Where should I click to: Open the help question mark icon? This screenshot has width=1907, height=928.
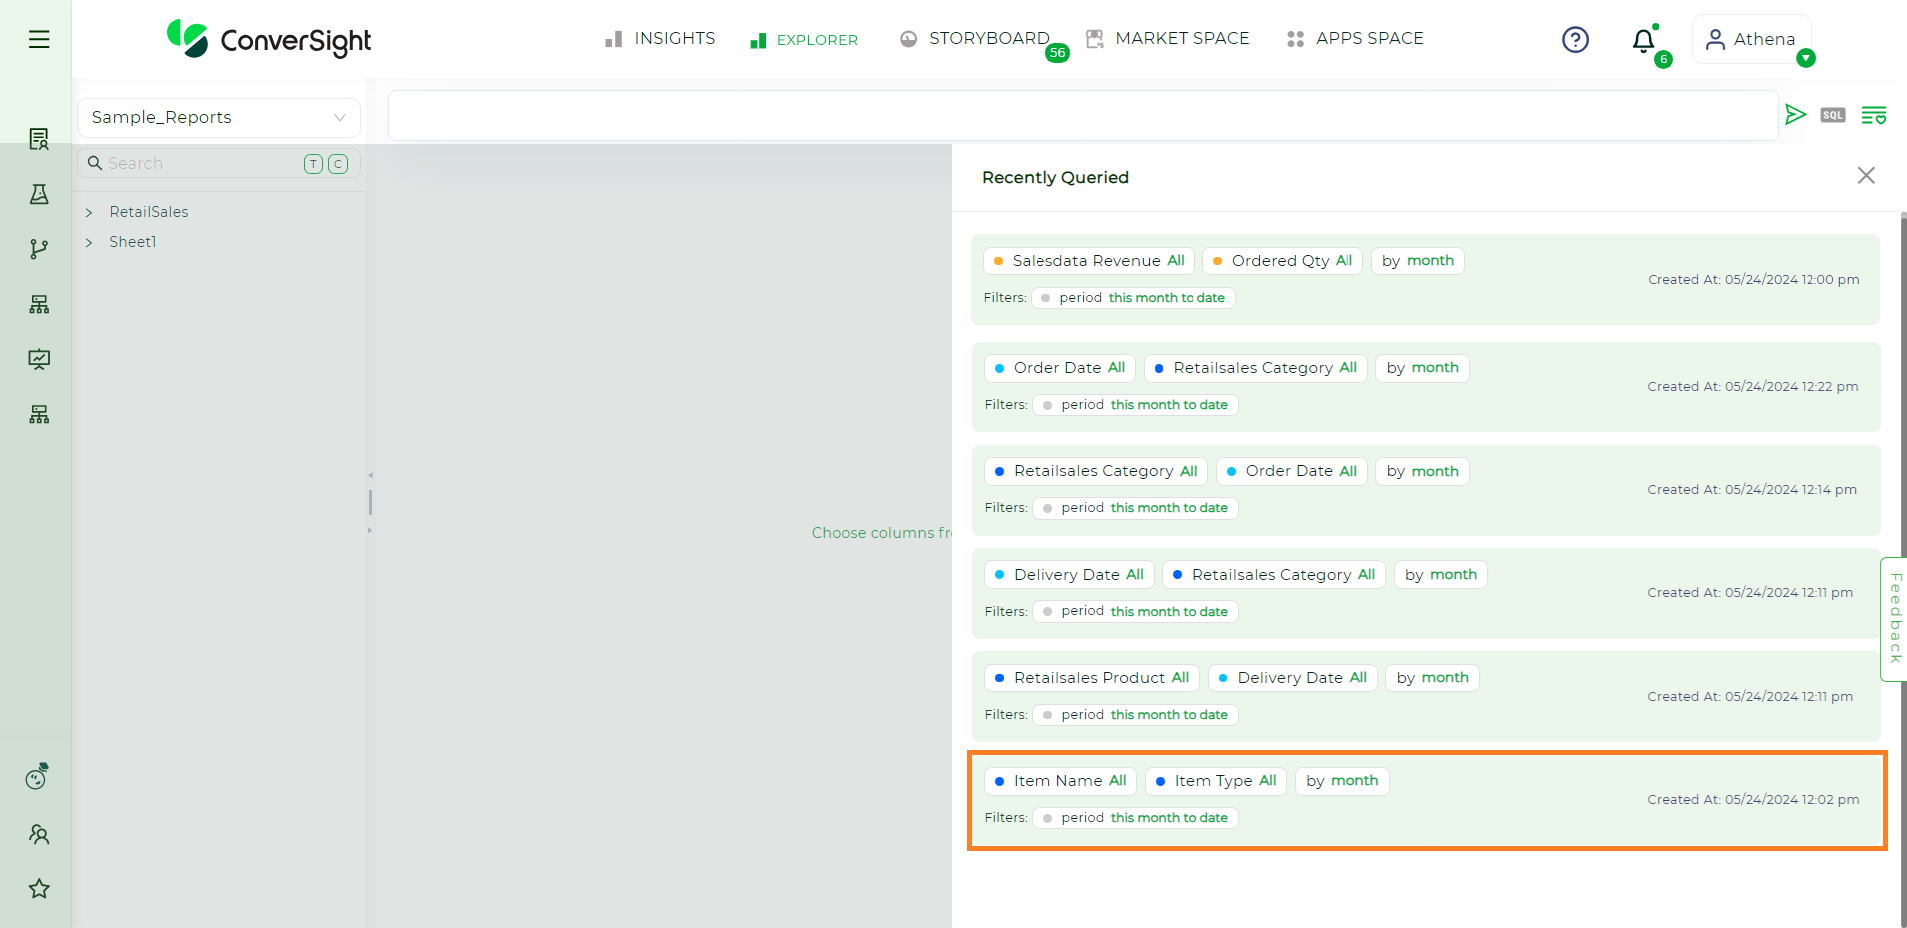point(1575,39)
